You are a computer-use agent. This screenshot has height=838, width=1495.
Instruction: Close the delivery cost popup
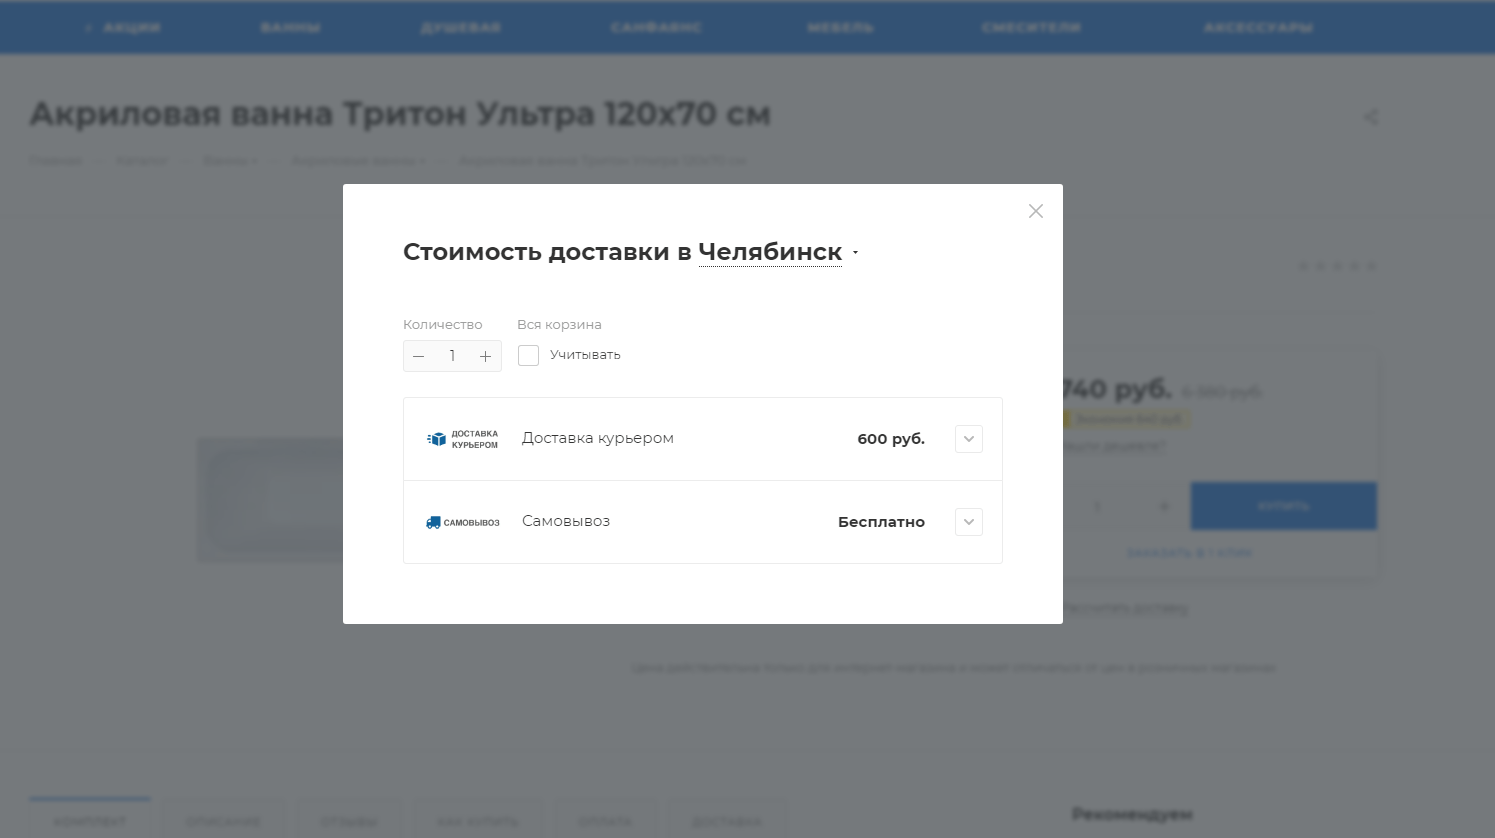(1035, 211)
